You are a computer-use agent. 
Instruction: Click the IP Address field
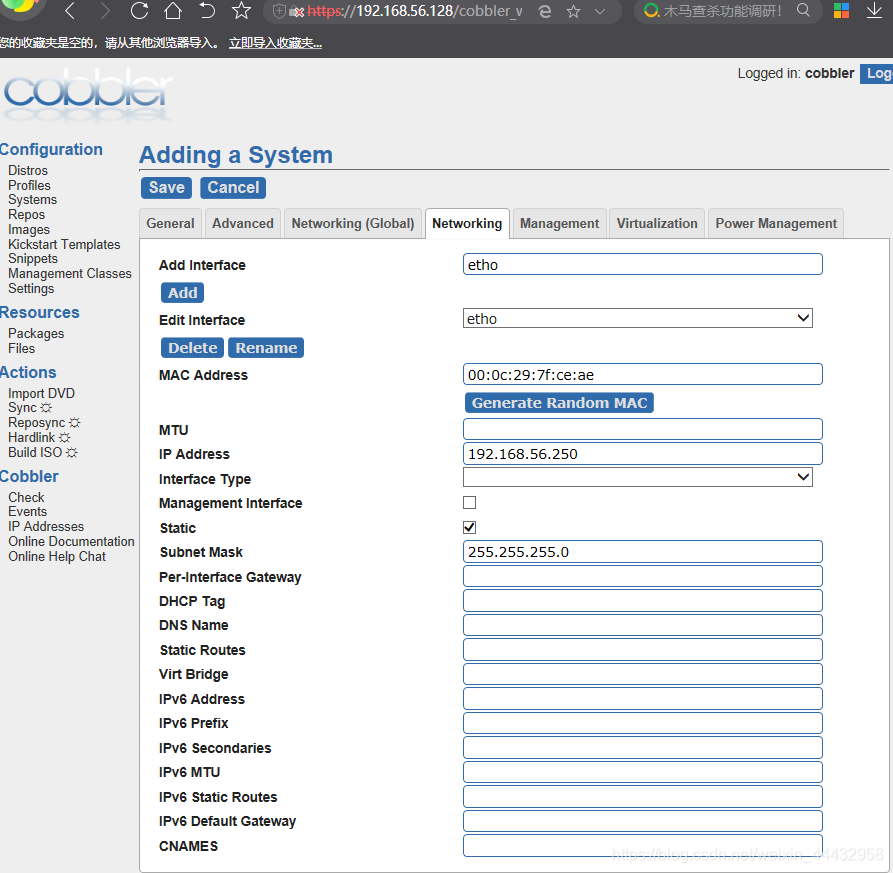642,453
